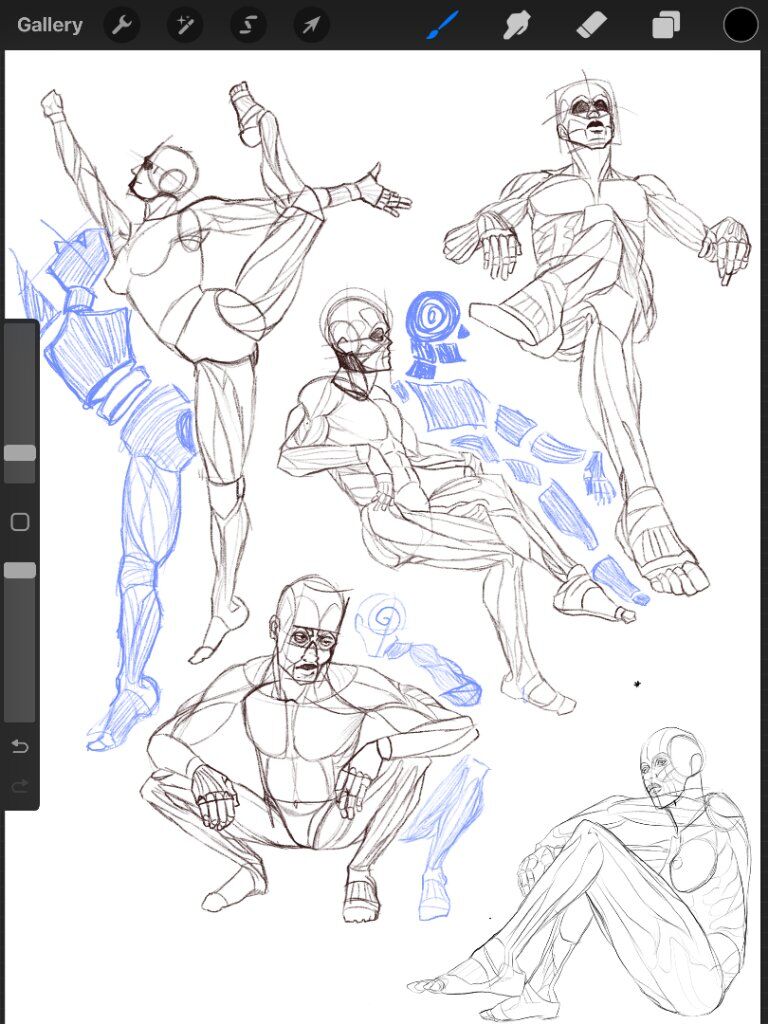Activate the Selection tool

248,25
